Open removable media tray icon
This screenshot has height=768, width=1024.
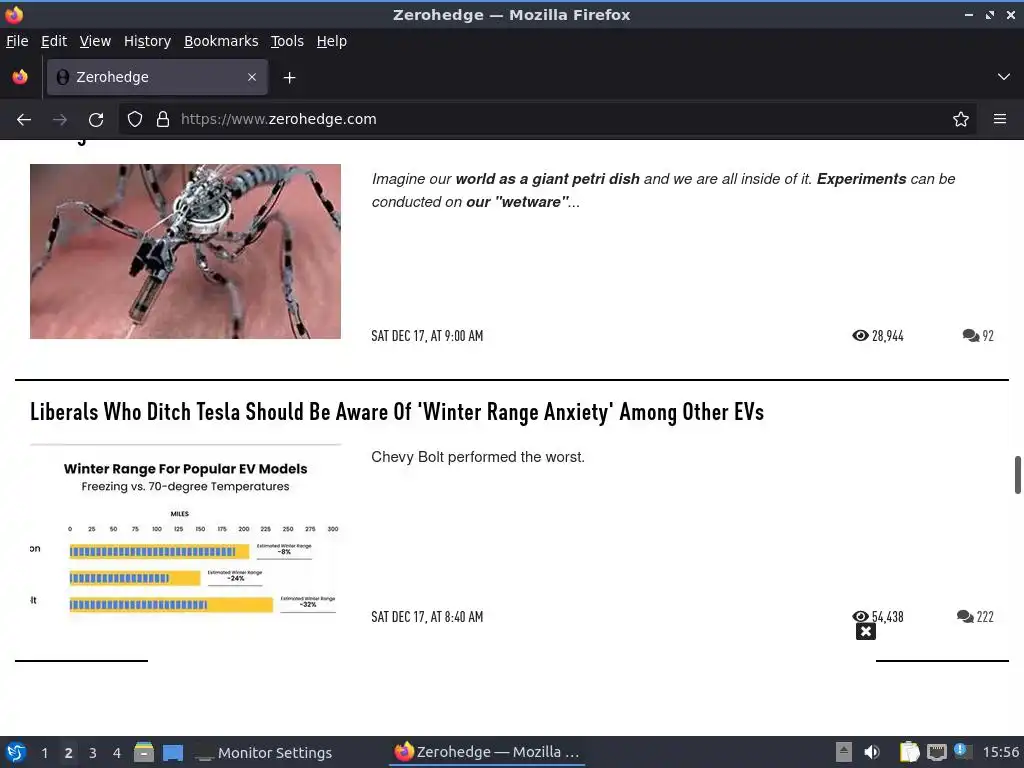coord(843,752)
